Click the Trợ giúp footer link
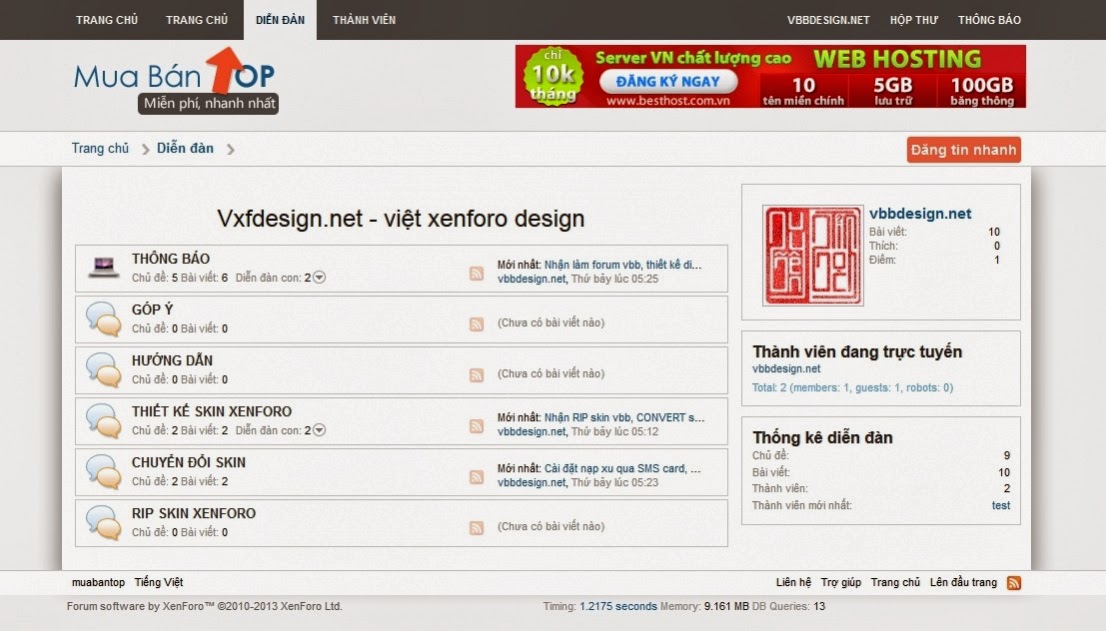 coord(841,582)
